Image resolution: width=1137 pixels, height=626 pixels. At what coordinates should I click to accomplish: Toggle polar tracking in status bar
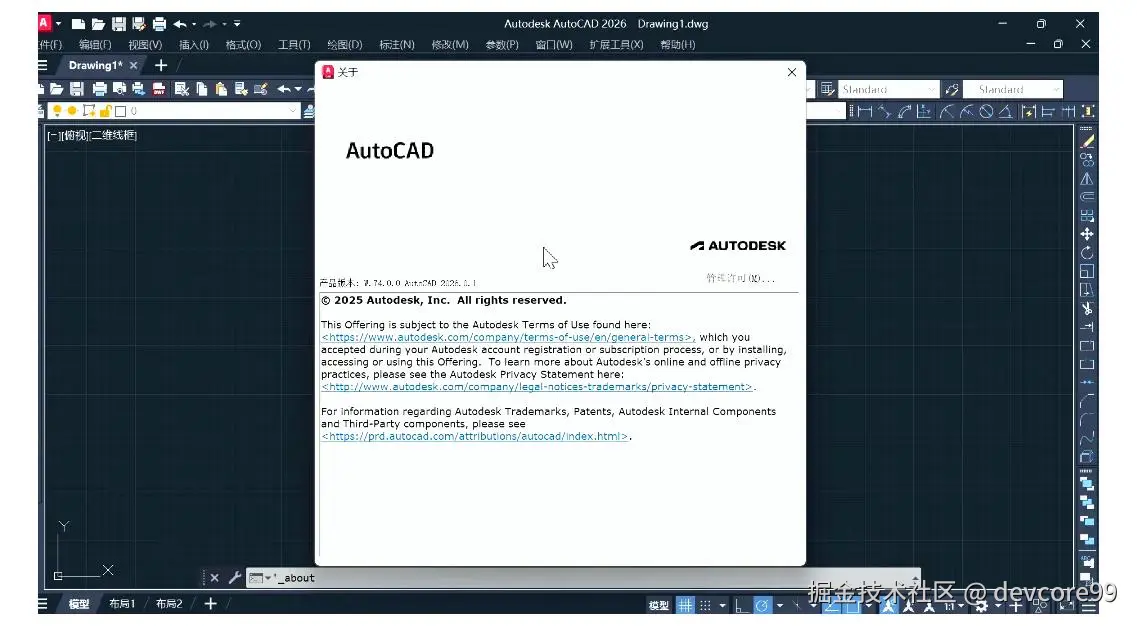click(762, 605)
